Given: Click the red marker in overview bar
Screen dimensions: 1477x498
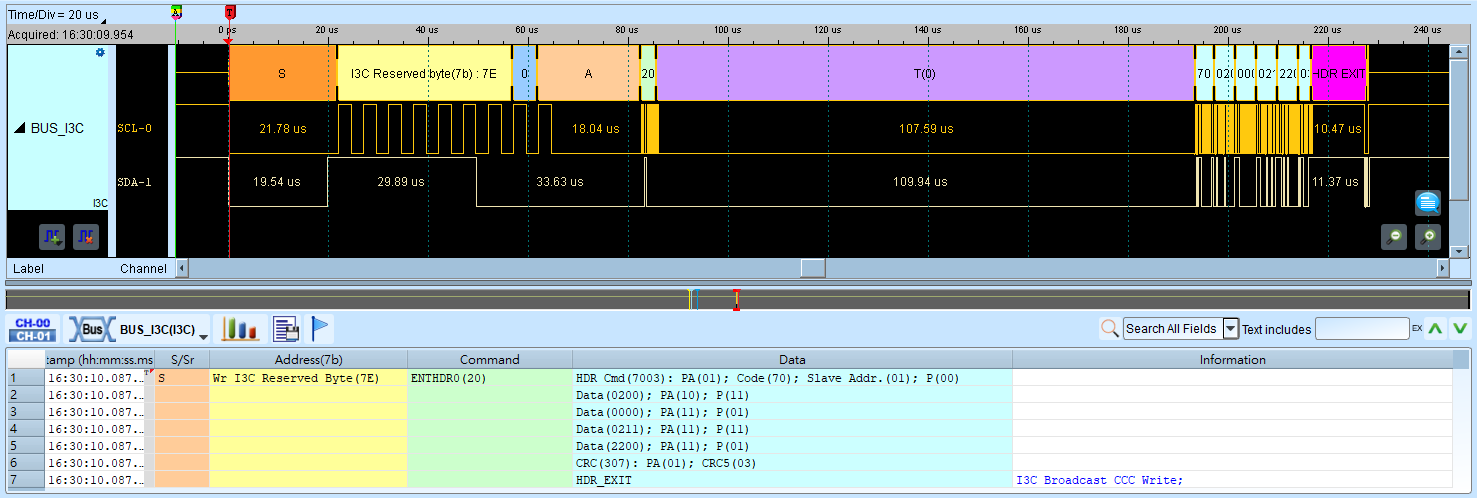Looking at the screenshot, I should (x=736, y=299).
